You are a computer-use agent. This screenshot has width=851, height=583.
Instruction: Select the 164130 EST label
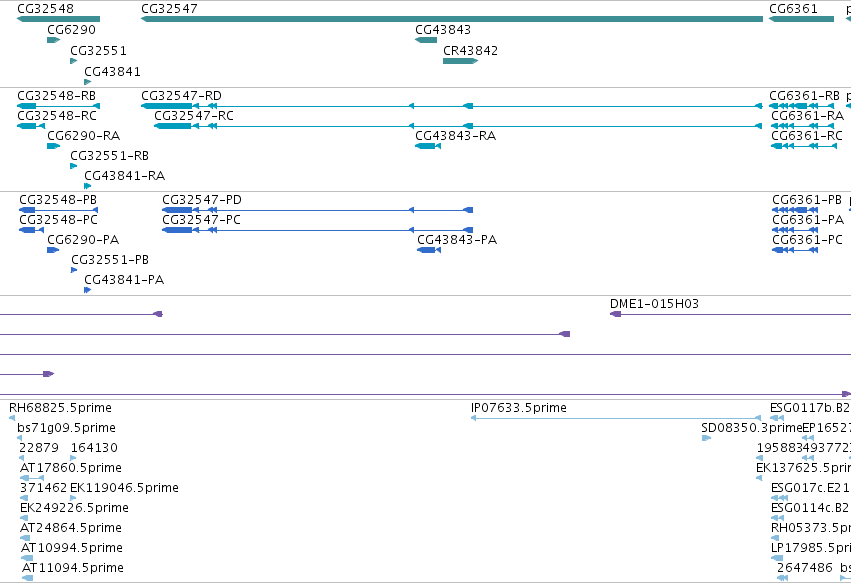click(94, 448)
